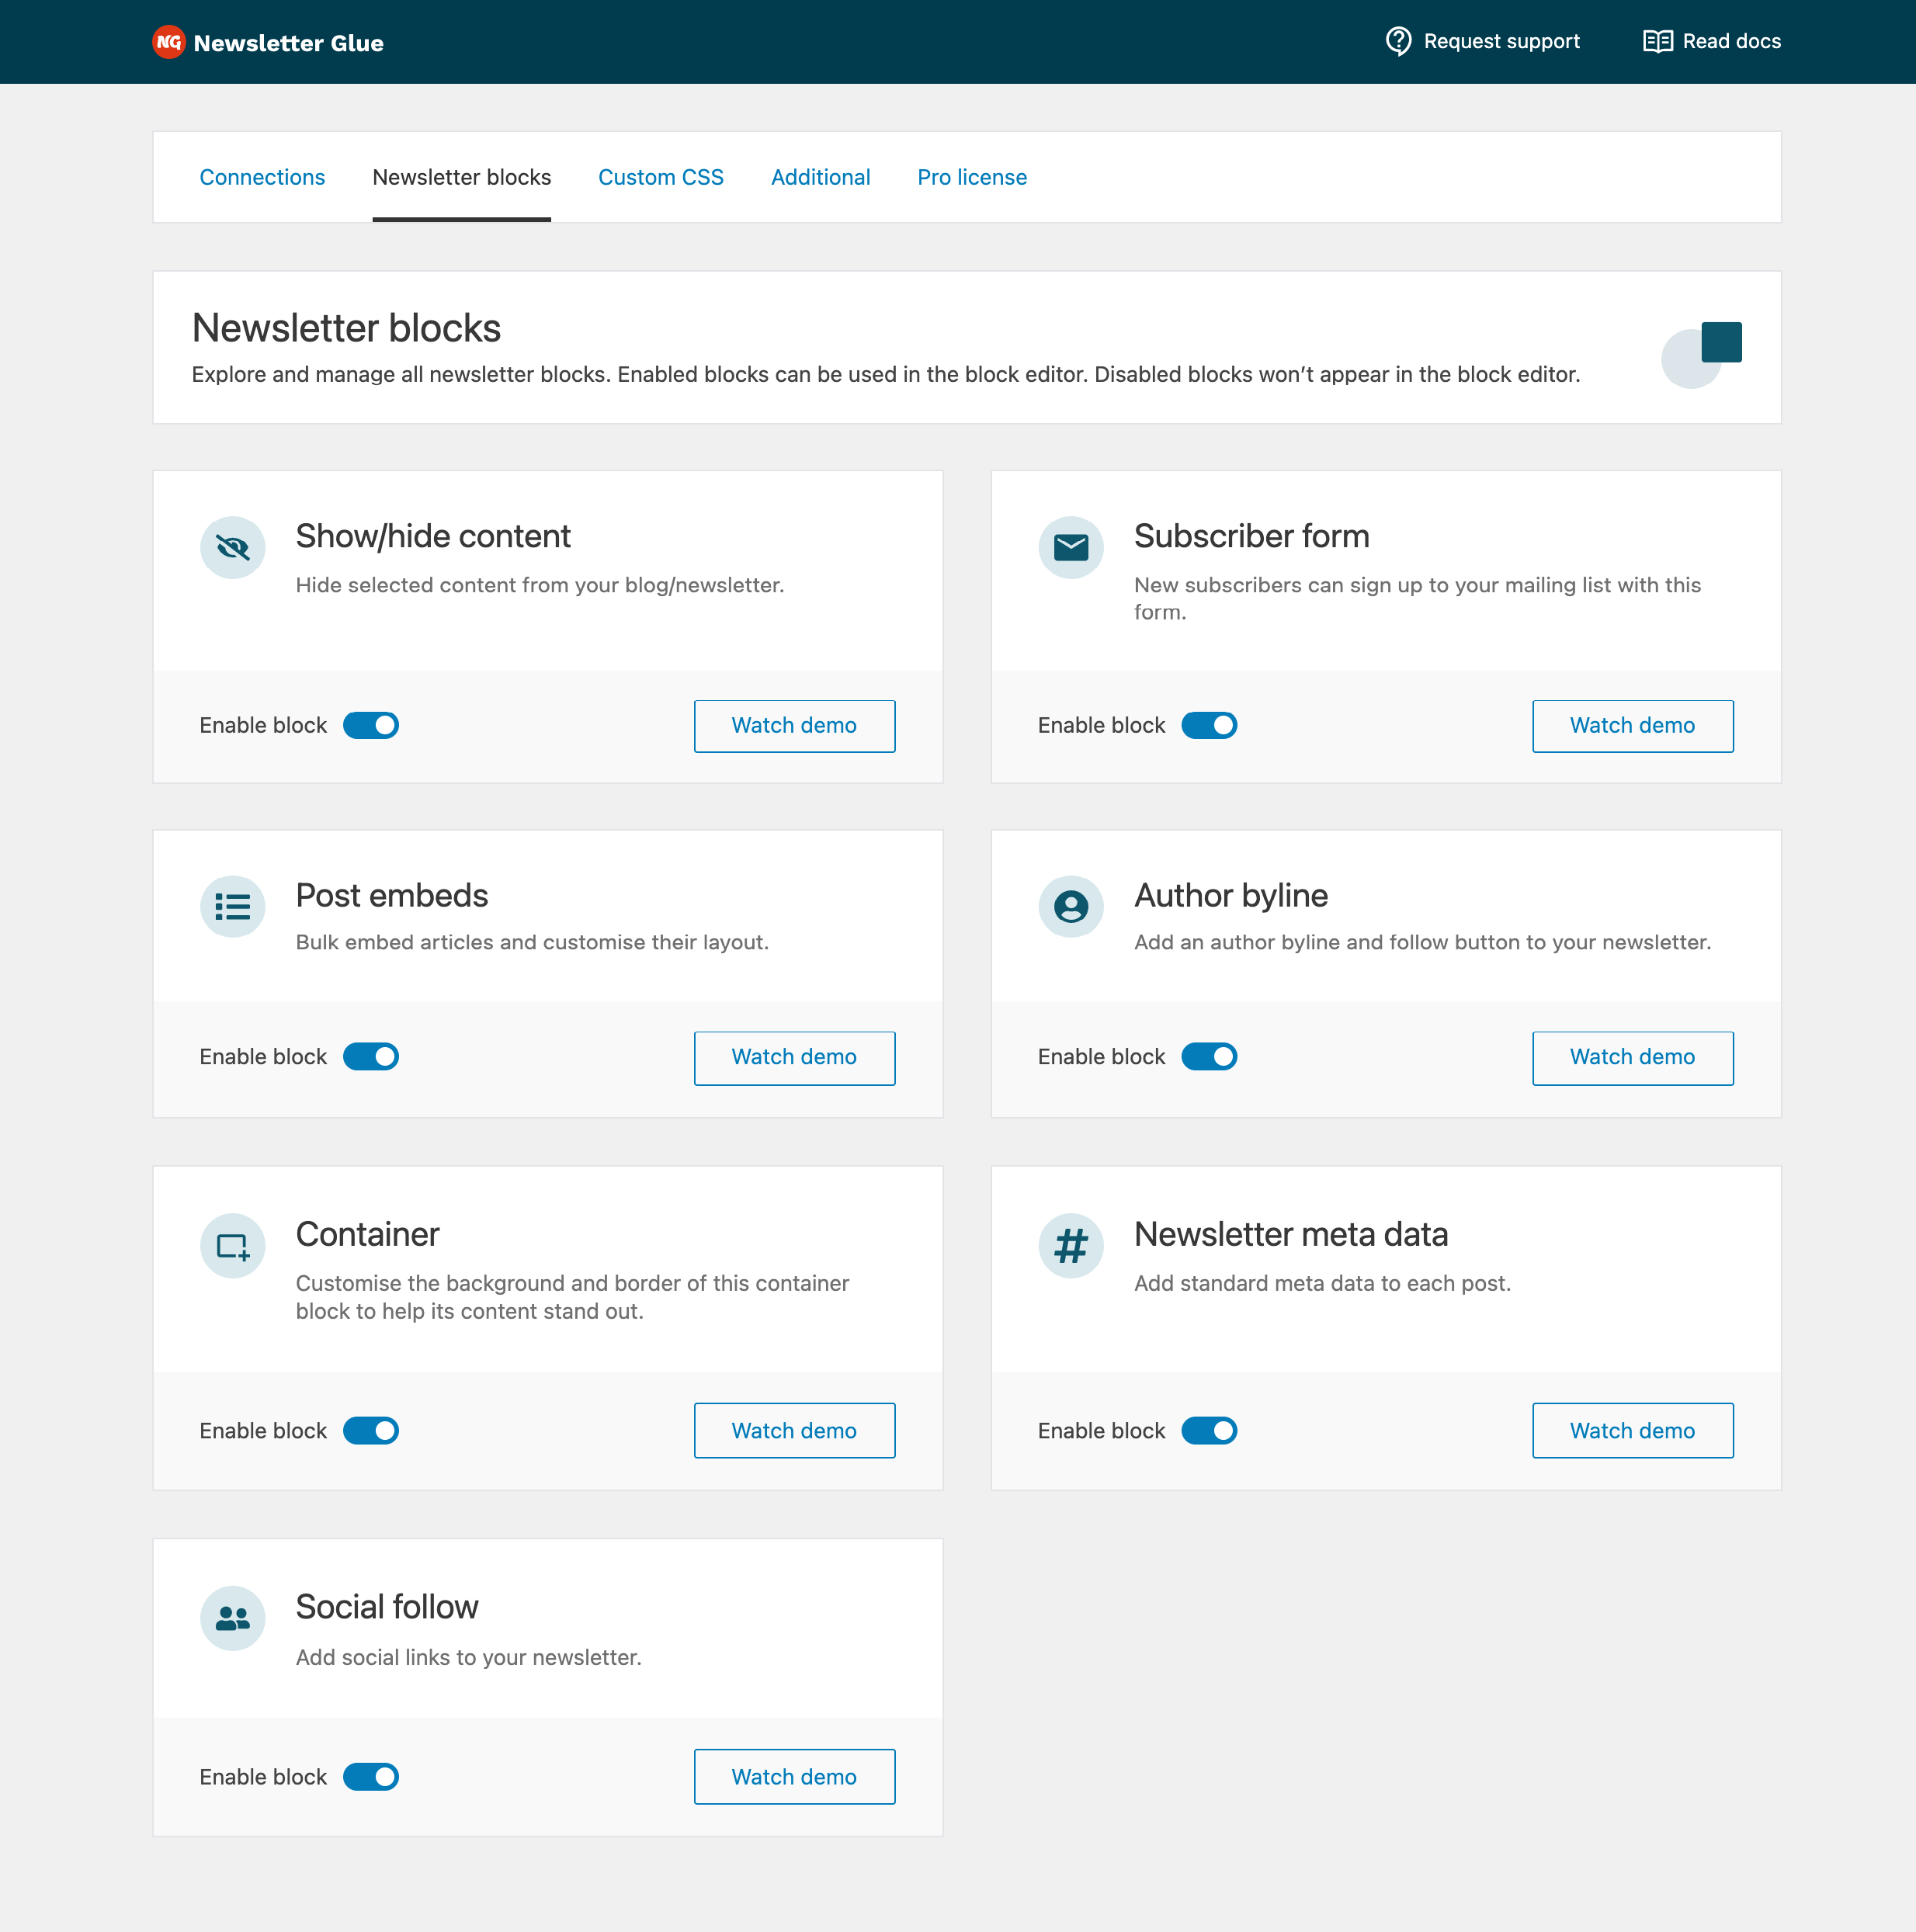Open the Read docs link
The height and width of the screenshot is (1932, 1916).
point(1712,41)
